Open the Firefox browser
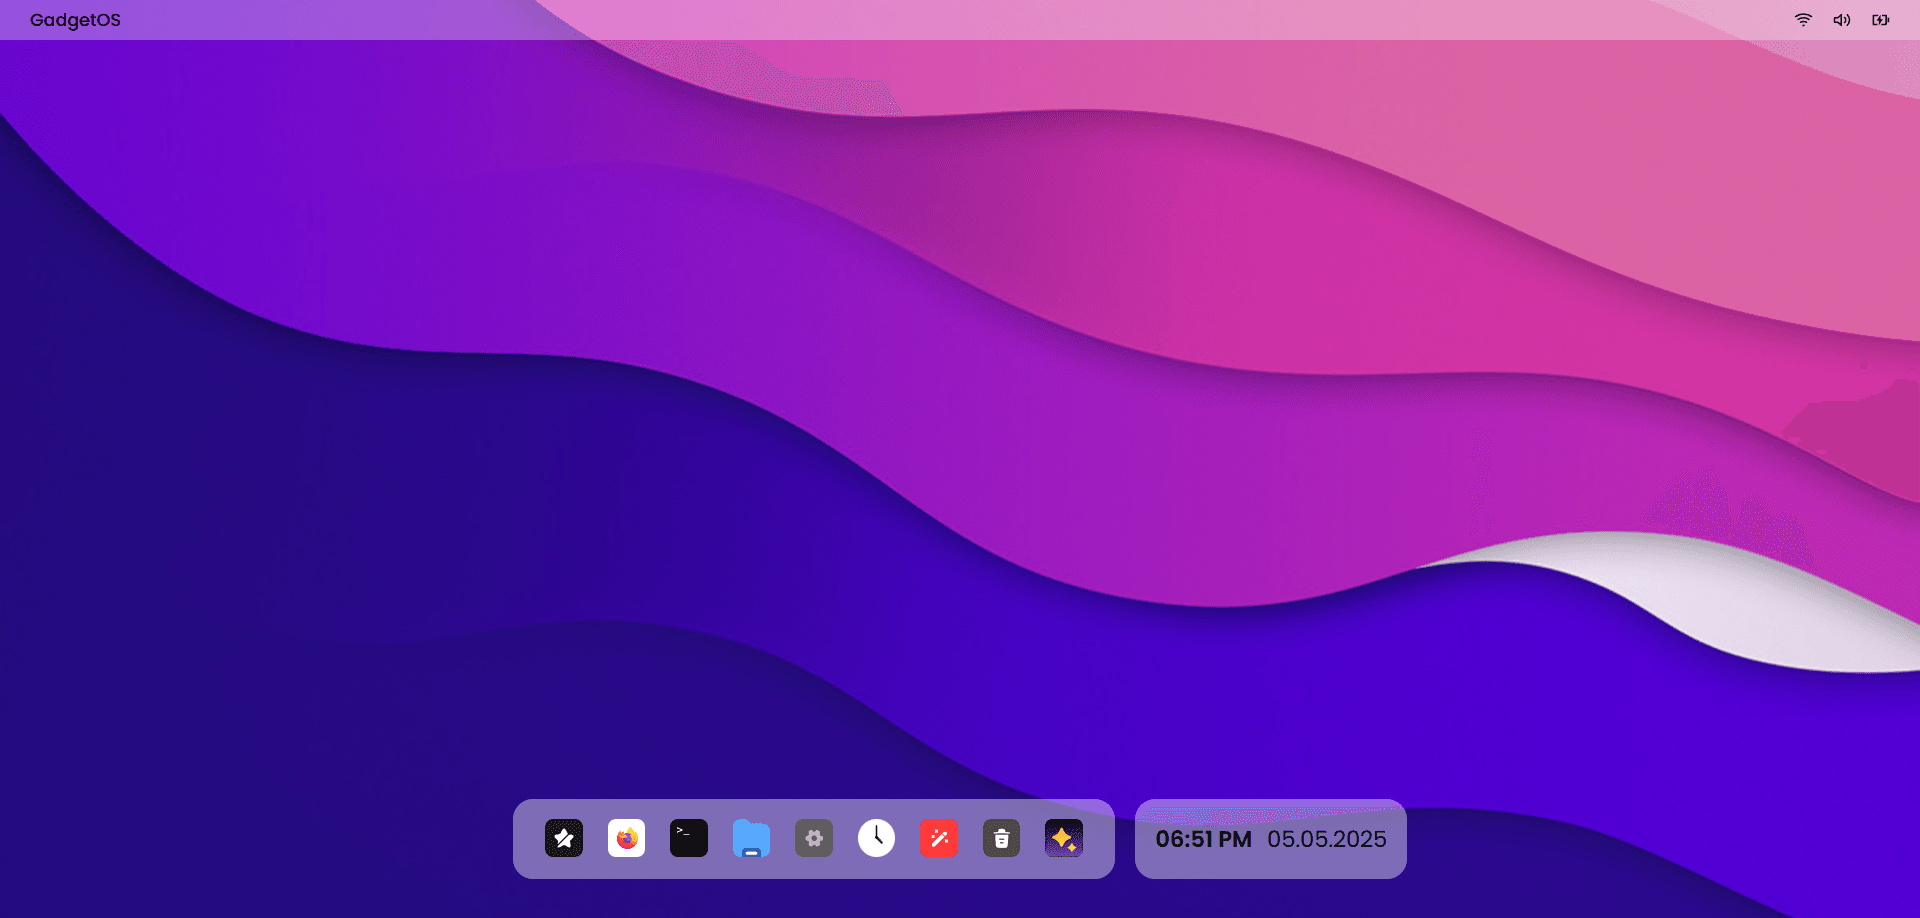The width and height of the screenshot is (1920, 918). [x=626, y=839]
